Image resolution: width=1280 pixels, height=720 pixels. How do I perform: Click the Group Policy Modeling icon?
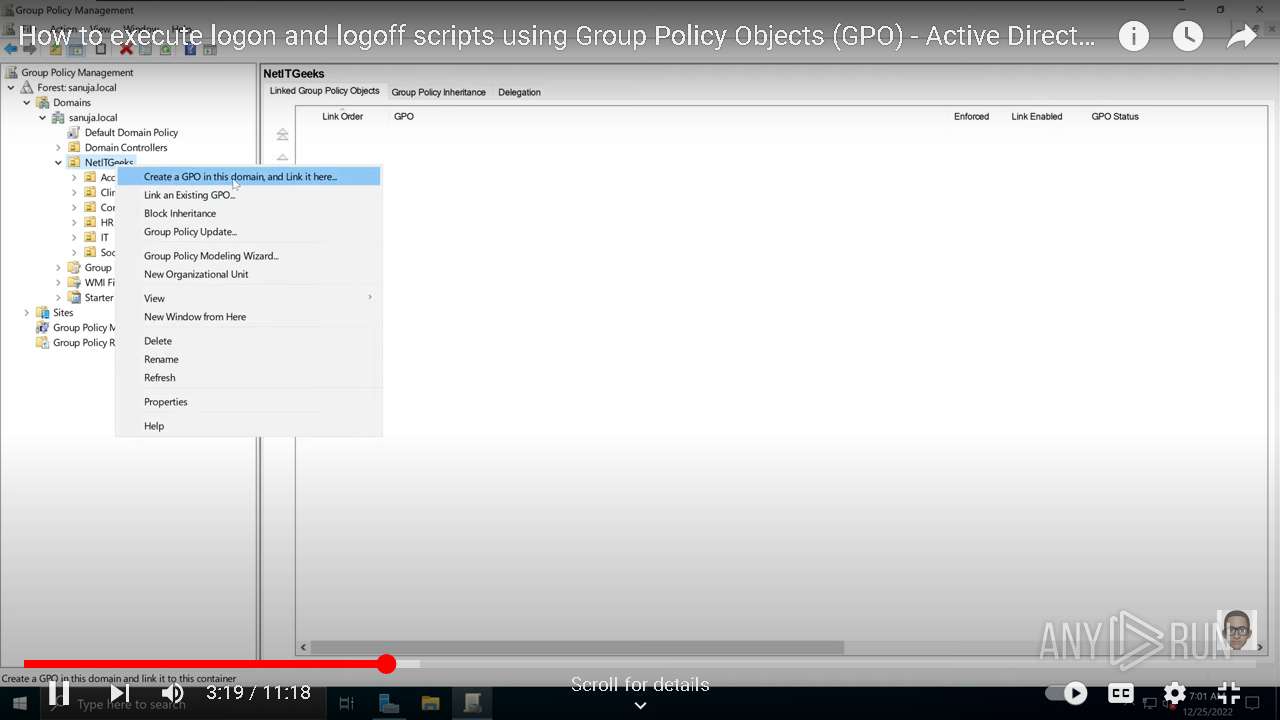pos(43,328)
